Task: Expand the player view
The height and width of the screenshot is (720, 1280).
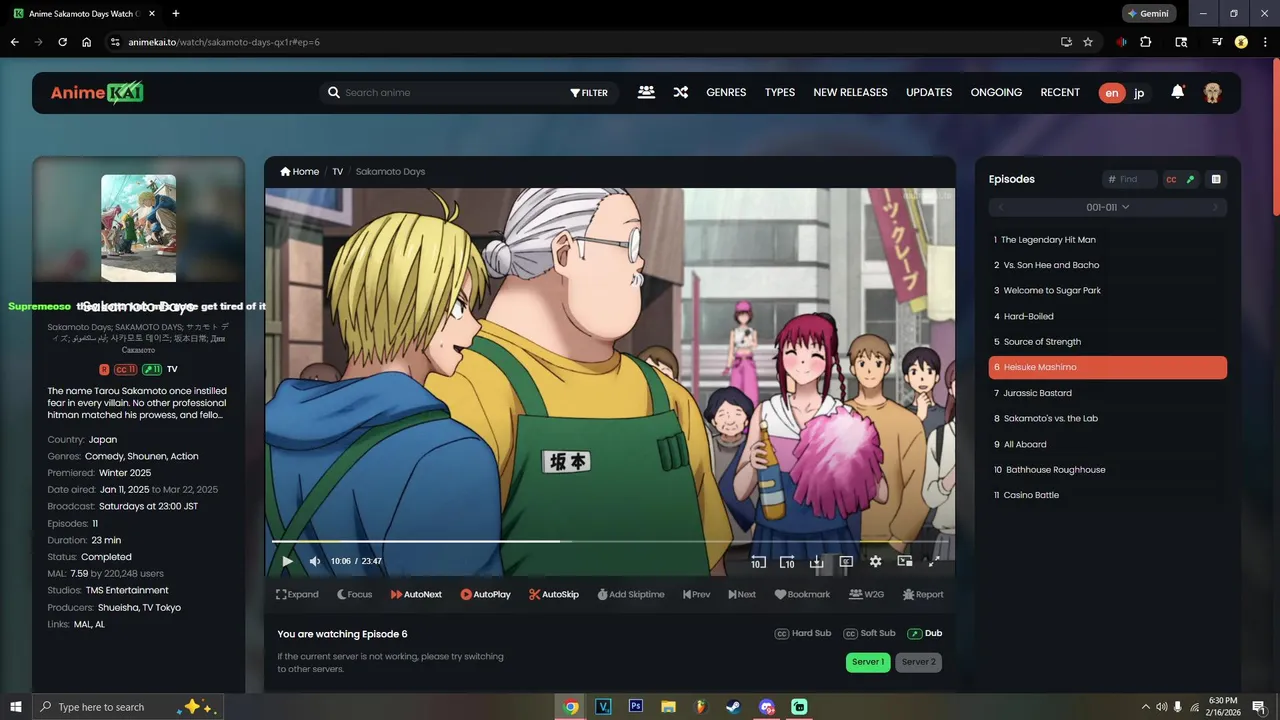Action: coord(297,594)
